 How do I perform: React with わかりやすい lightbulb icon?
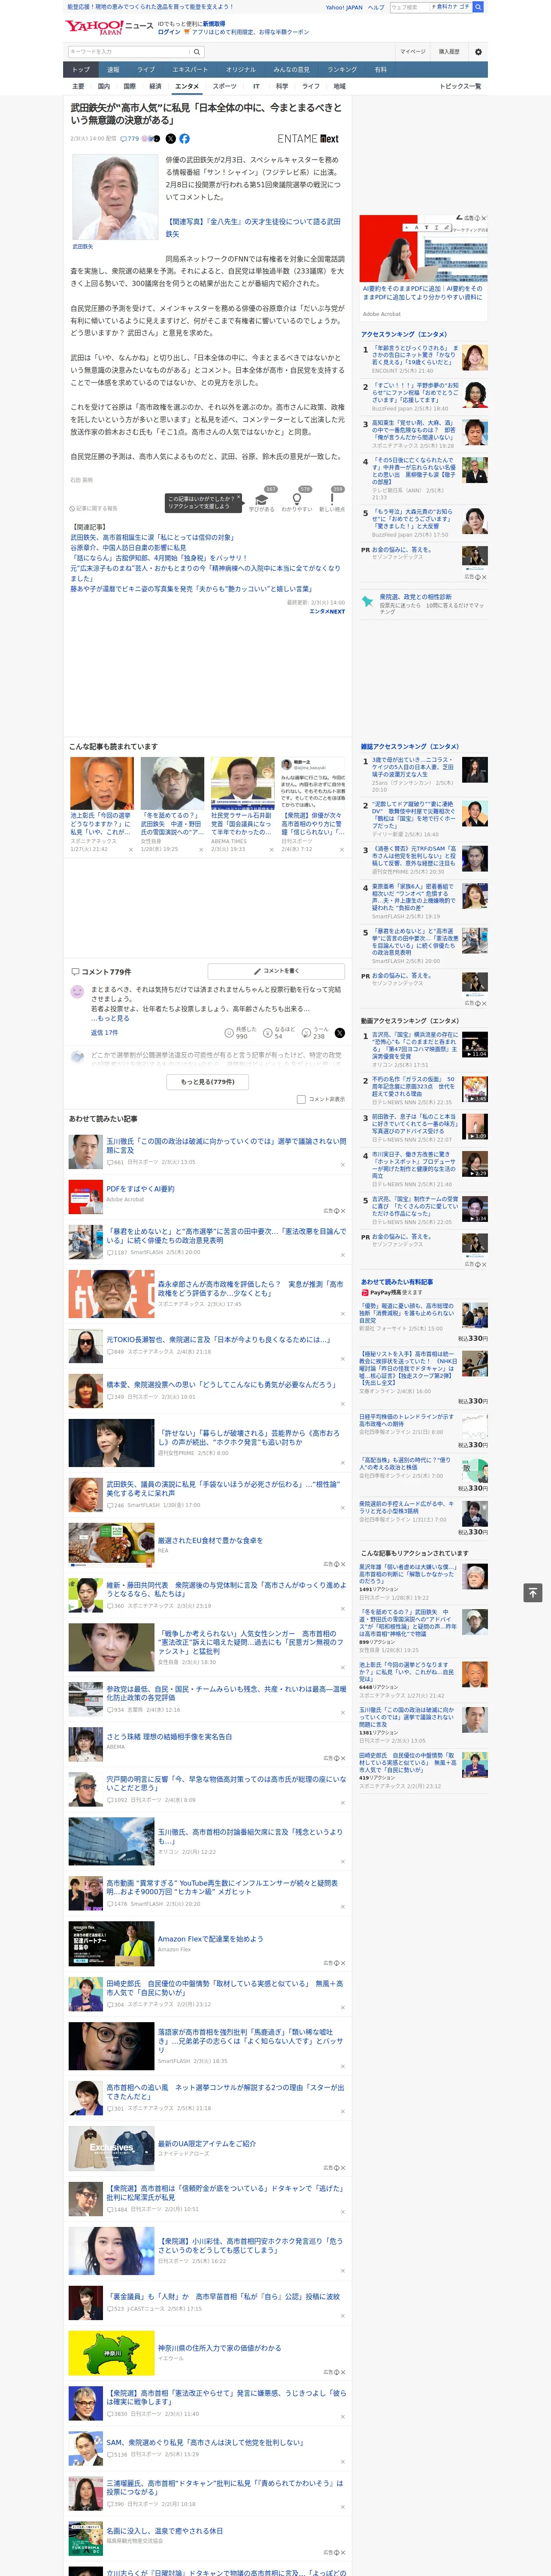coord(296,501)
